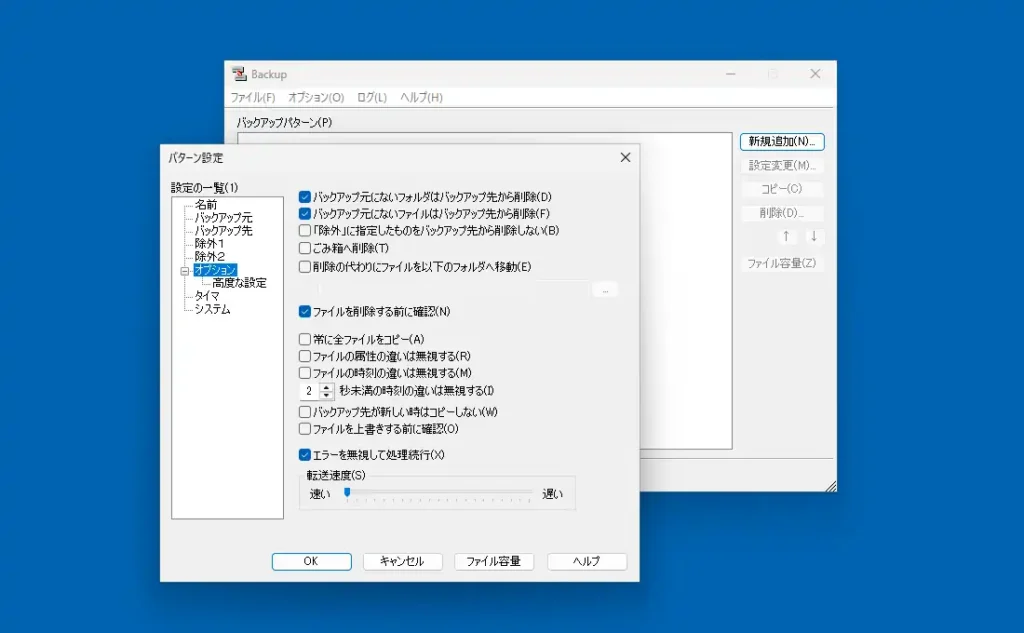Click the Backup app icon in the title bar

[x=240, y=73]
